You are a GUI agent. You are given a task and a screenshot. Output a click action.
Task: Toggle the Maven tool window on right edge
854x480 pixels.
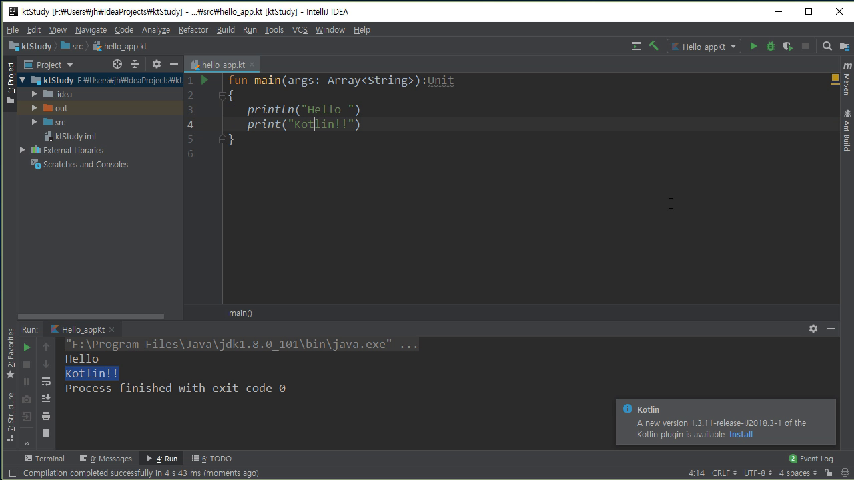(x=846, y=83)
